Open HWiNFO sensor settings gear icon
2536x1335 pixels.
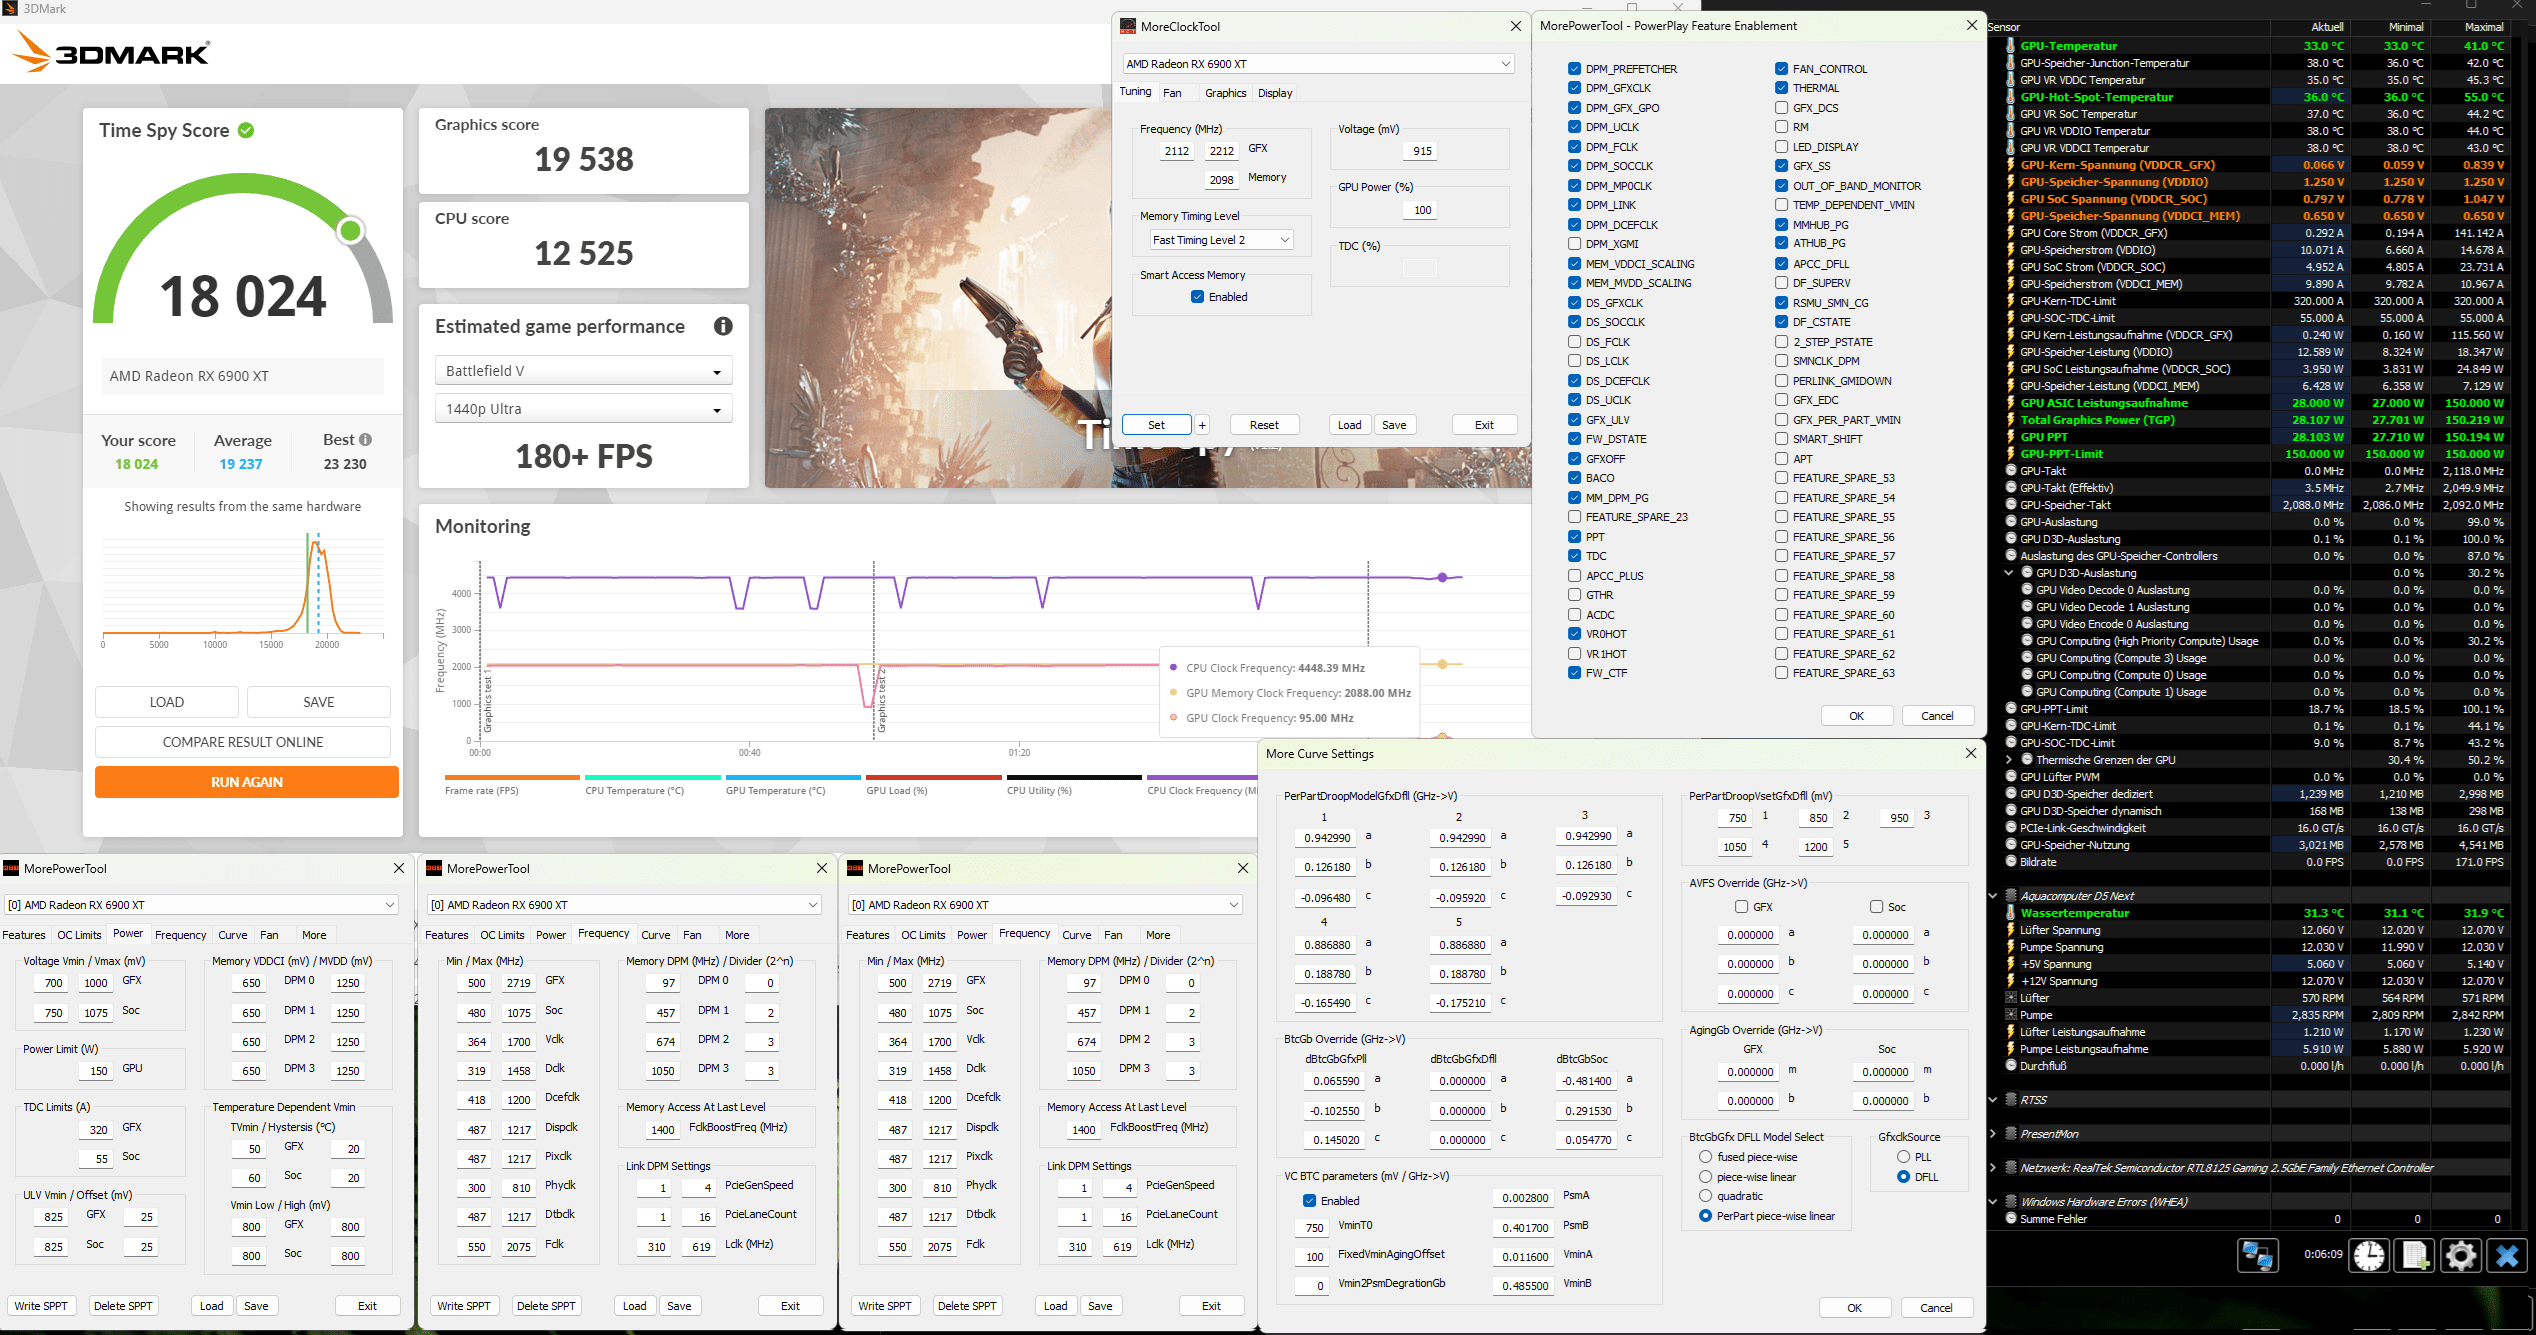pyautogui.click(x=2461, y=1254)
